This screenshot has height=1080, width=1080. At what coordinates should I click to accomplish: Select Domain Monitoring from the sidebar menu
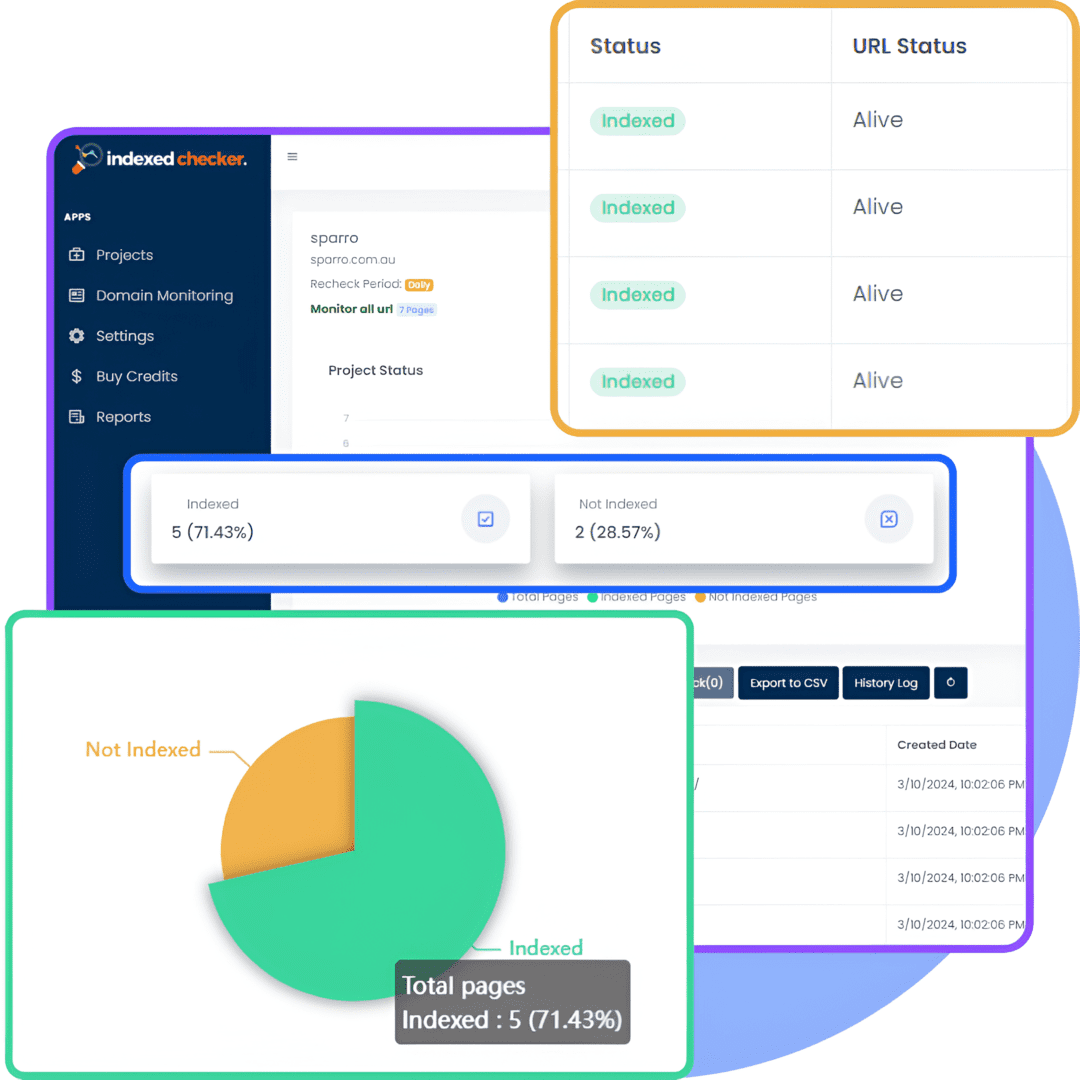164,295
